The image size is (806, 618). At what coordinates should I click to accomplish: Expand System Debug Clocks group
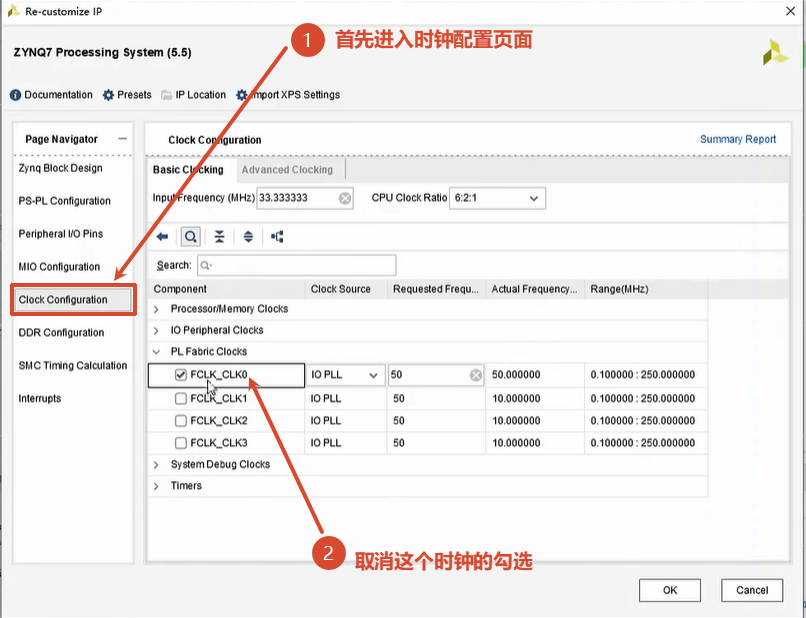(156, 465)
